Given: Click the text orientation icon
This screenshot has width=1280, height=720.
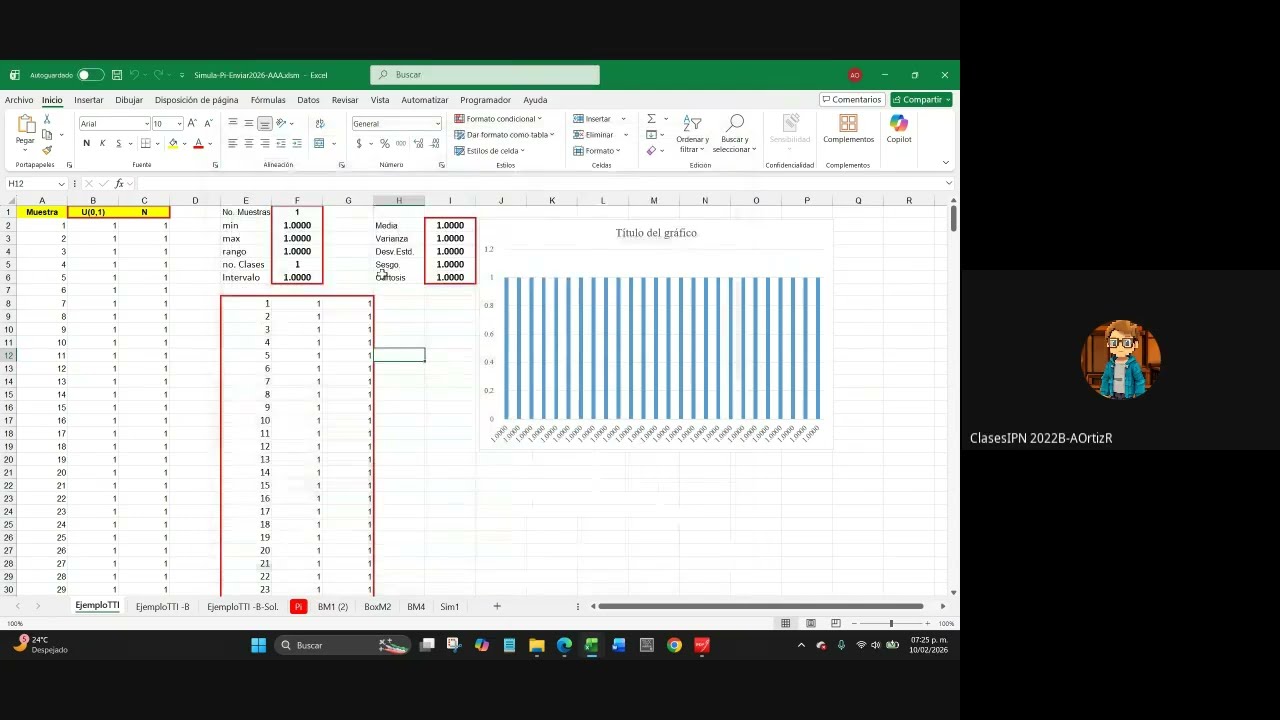Looking at the screenshot, I should click(281, 123).
